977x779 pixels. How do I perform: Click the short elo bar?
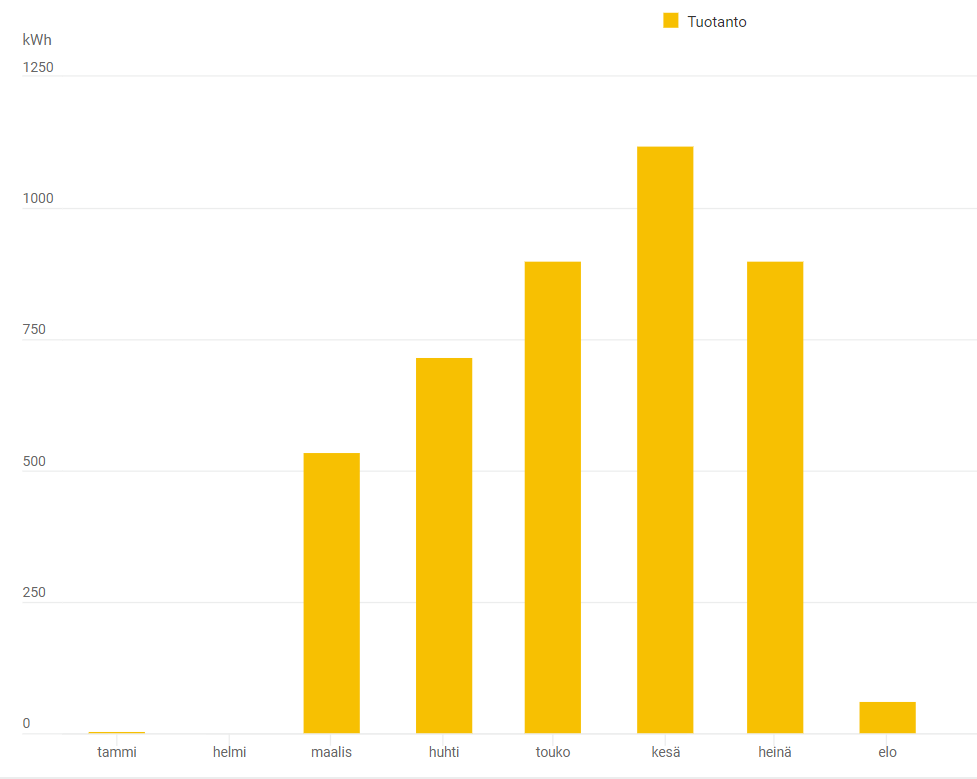click(887, 717)
